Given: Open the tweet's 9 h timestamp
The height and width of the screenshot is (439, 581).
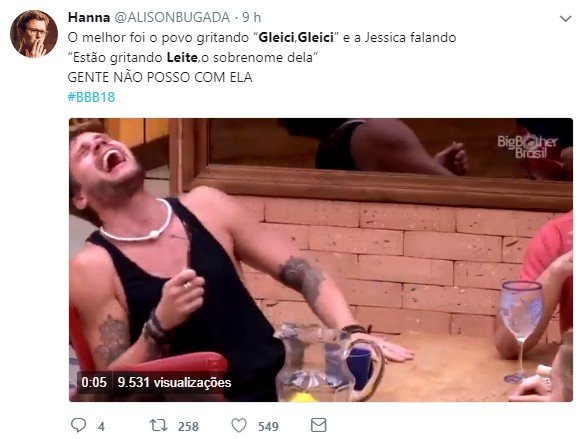Looking at the screenshot, I should click(252, 17).
